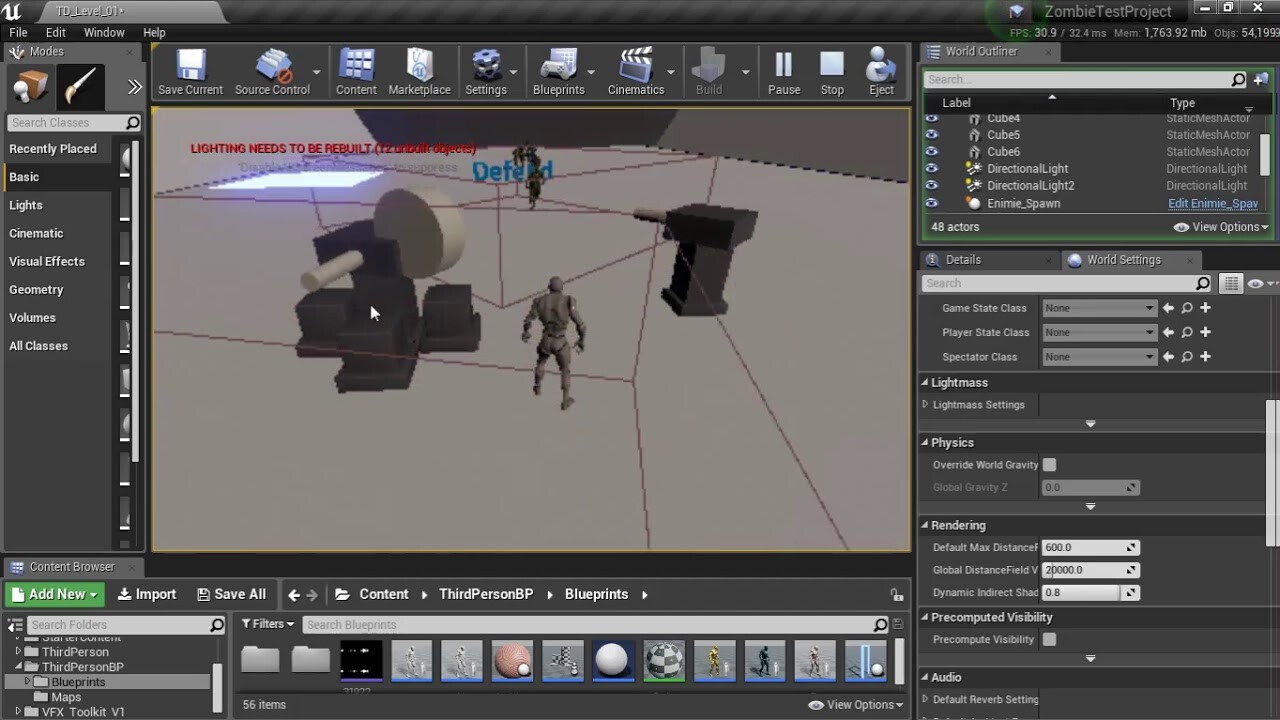The height and width of the screenshot is (720, 1280).
Task: Collapse the Lightmass section
Action: click(x=925, y=382)
